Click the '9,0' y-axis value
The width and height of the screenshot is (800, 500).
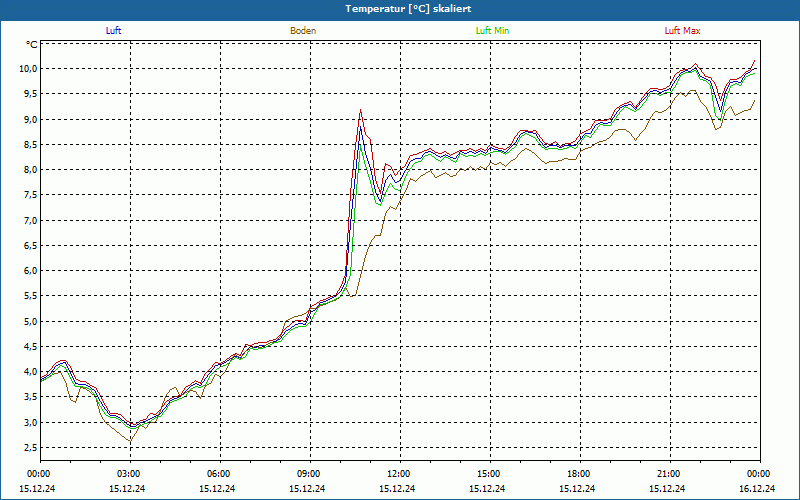click(x=30, y=119)
